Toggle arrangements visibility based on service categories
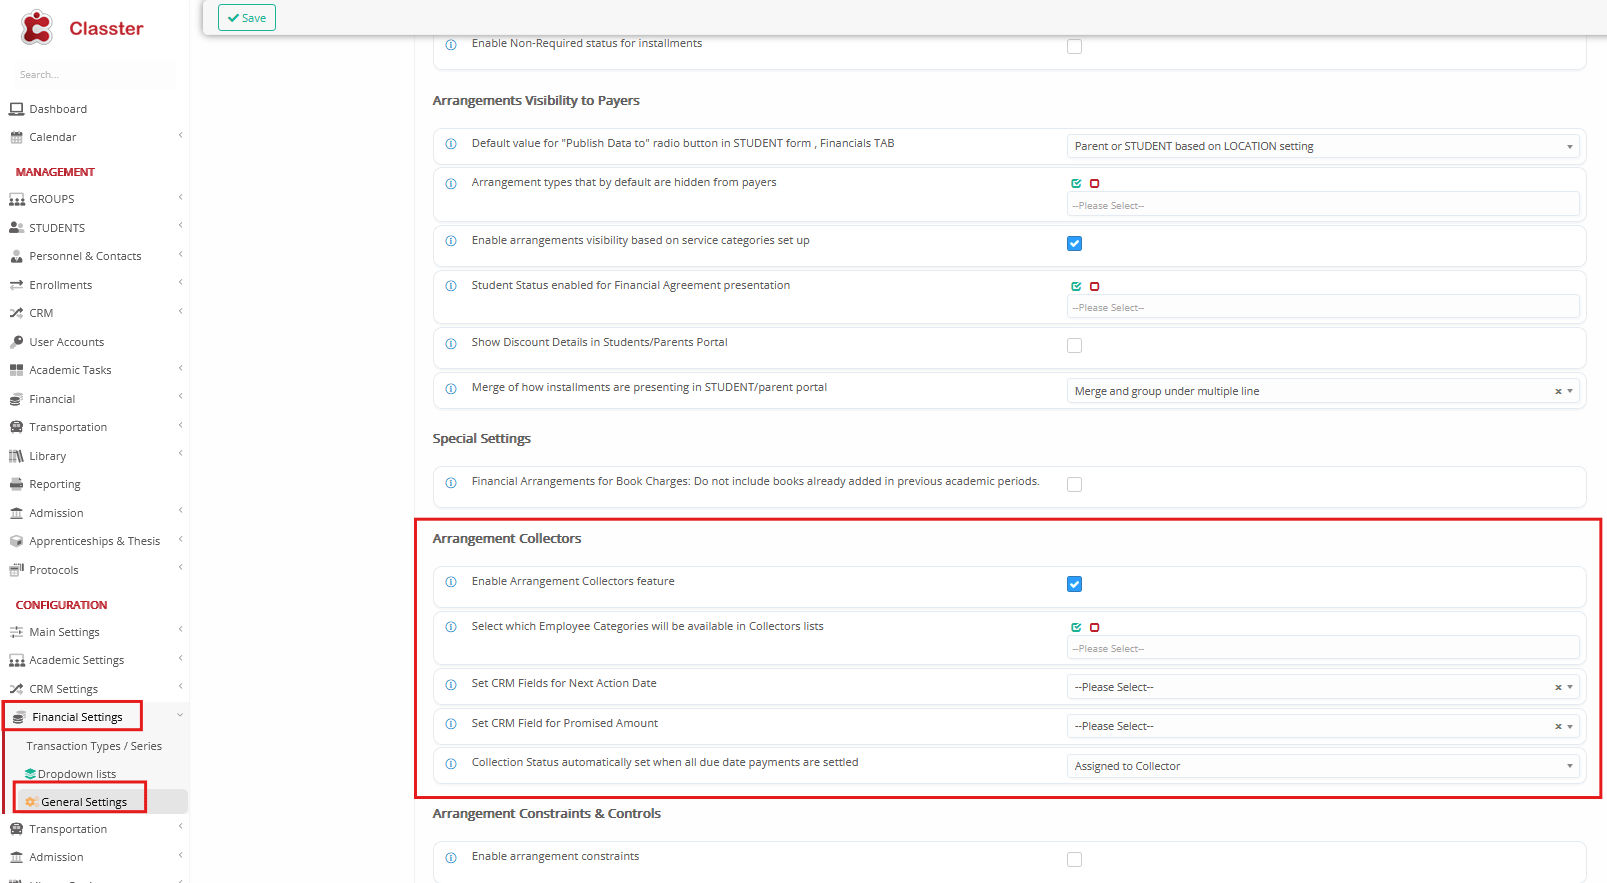The image size is (1607, 883). (1074, 244)
